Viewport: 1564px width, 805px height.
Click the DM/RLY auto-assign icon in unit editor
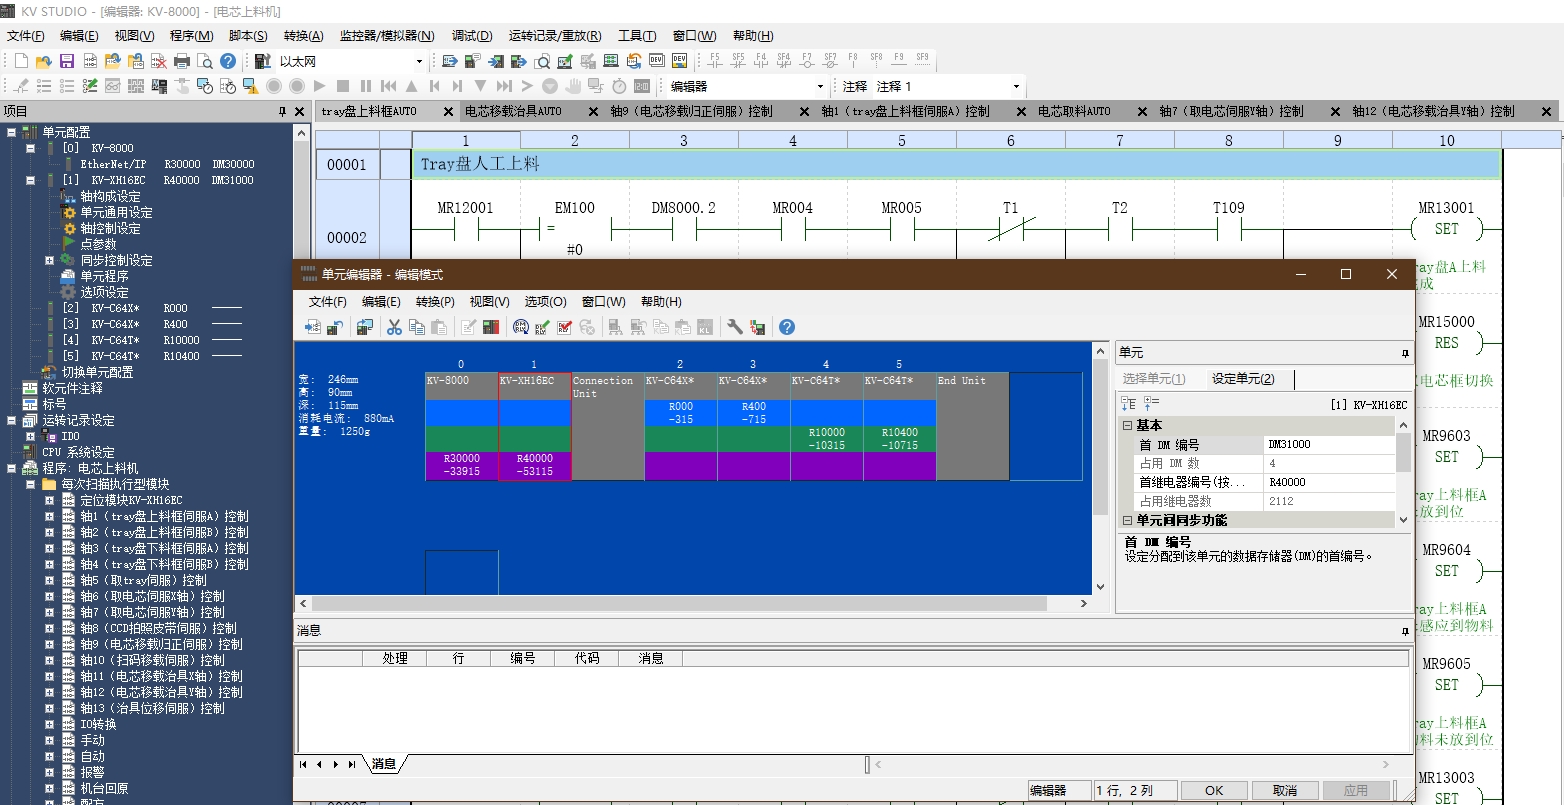[520, 327]
